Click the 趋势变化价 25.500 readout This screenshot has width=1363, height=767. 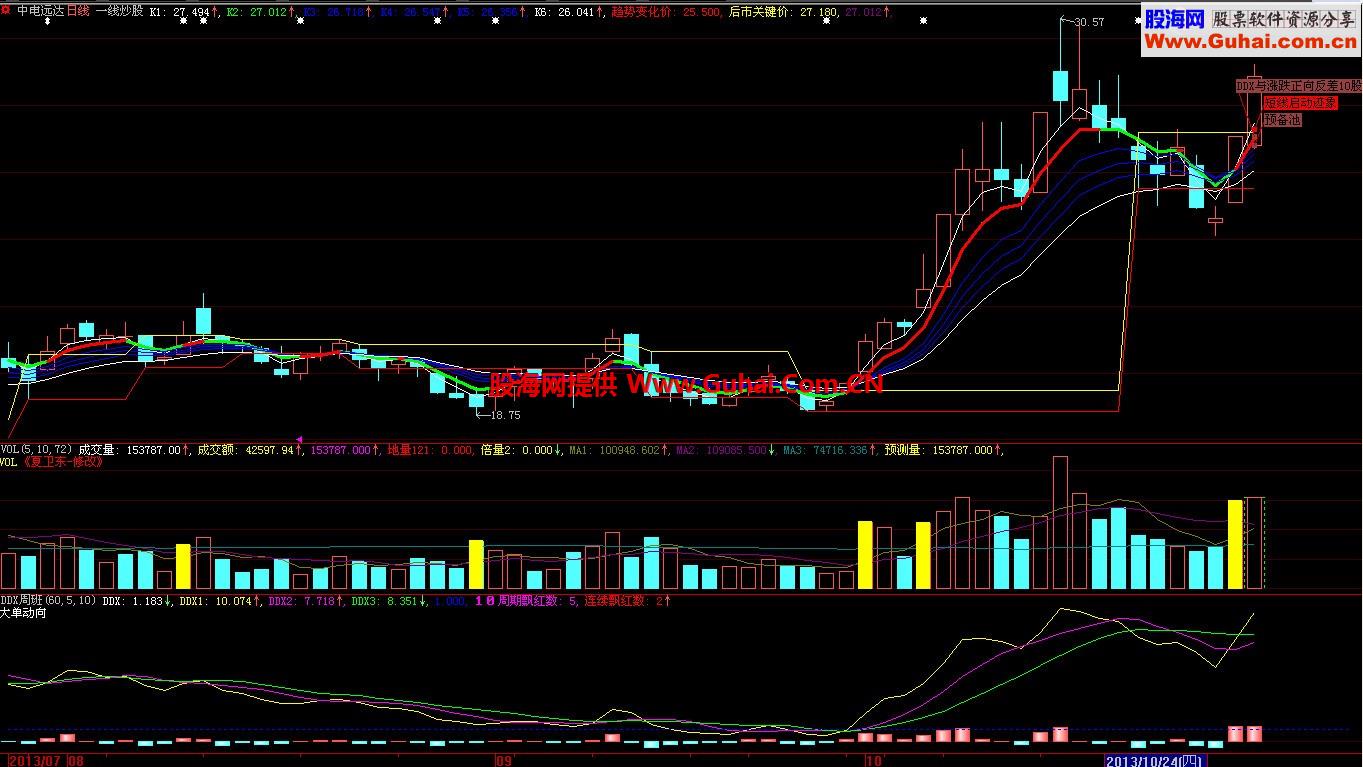pyautogui.click(x=664, y=12)
